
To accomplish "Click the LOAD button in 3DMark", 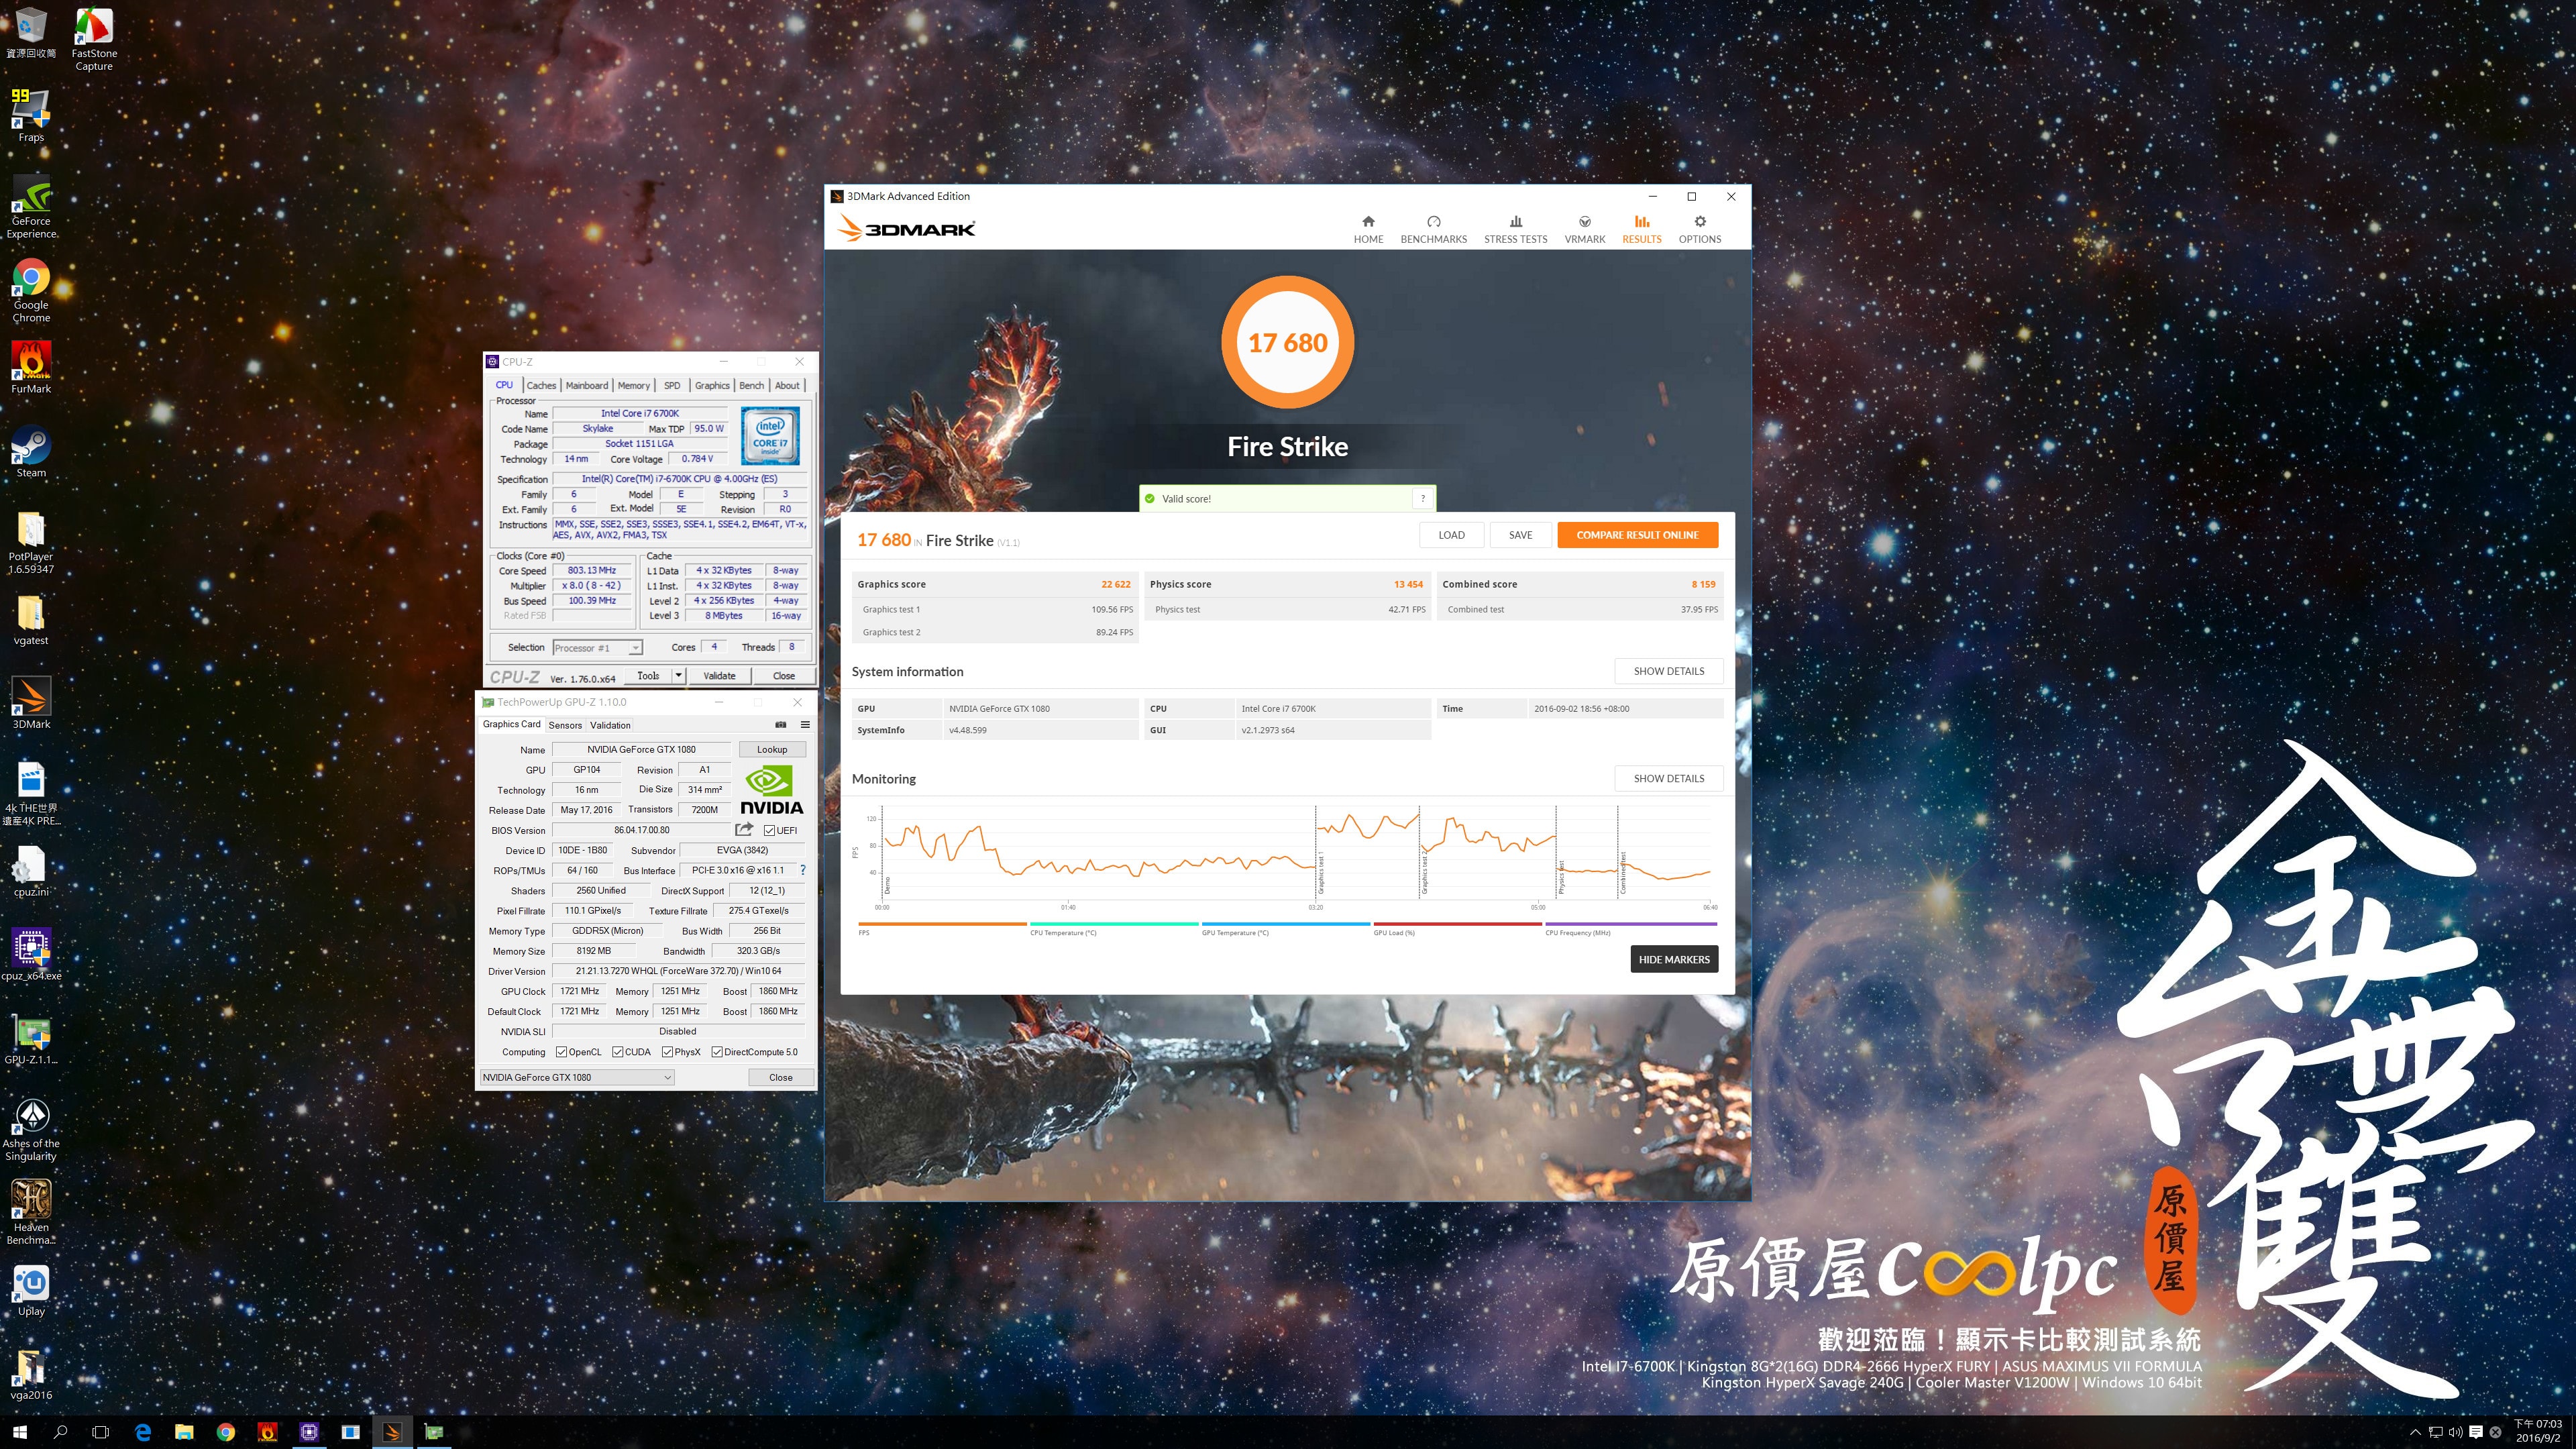I will 1451,535.
